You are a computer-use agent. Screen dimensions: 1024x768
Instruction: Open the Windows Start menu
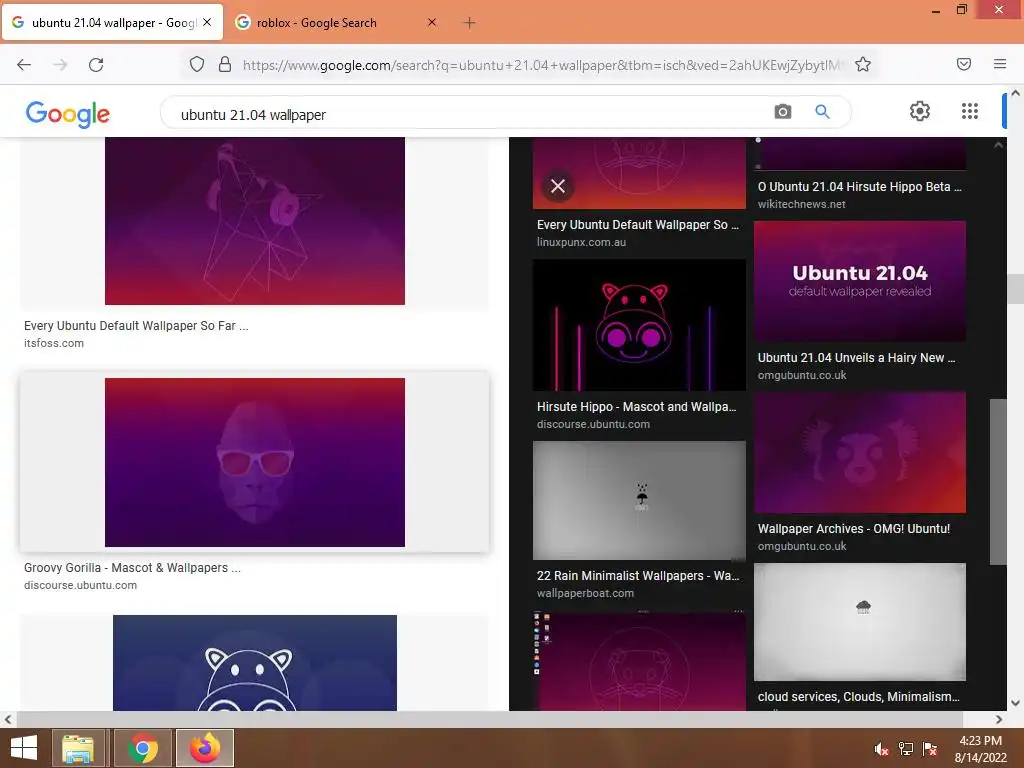click(x=24, y=748)
